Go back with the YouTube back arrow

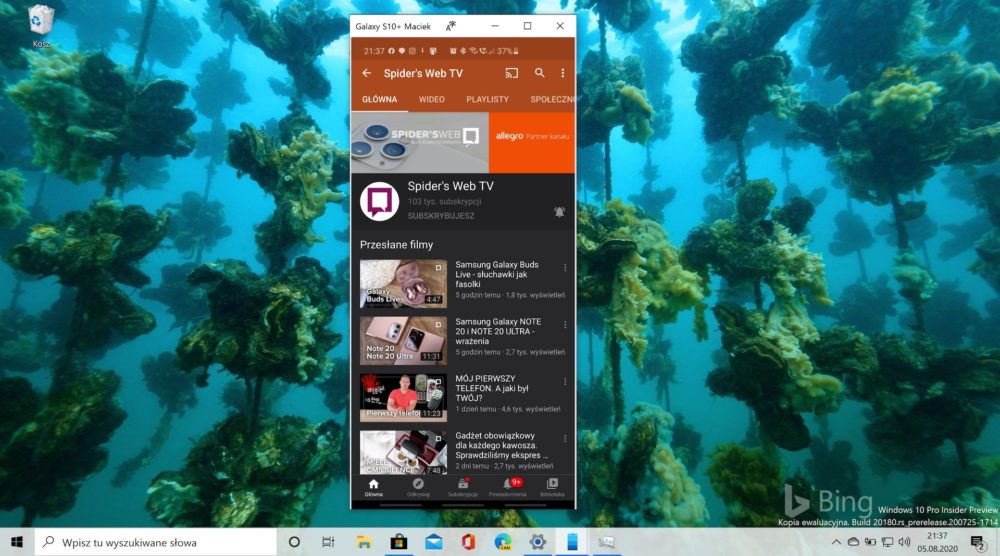tap(367, 73)
